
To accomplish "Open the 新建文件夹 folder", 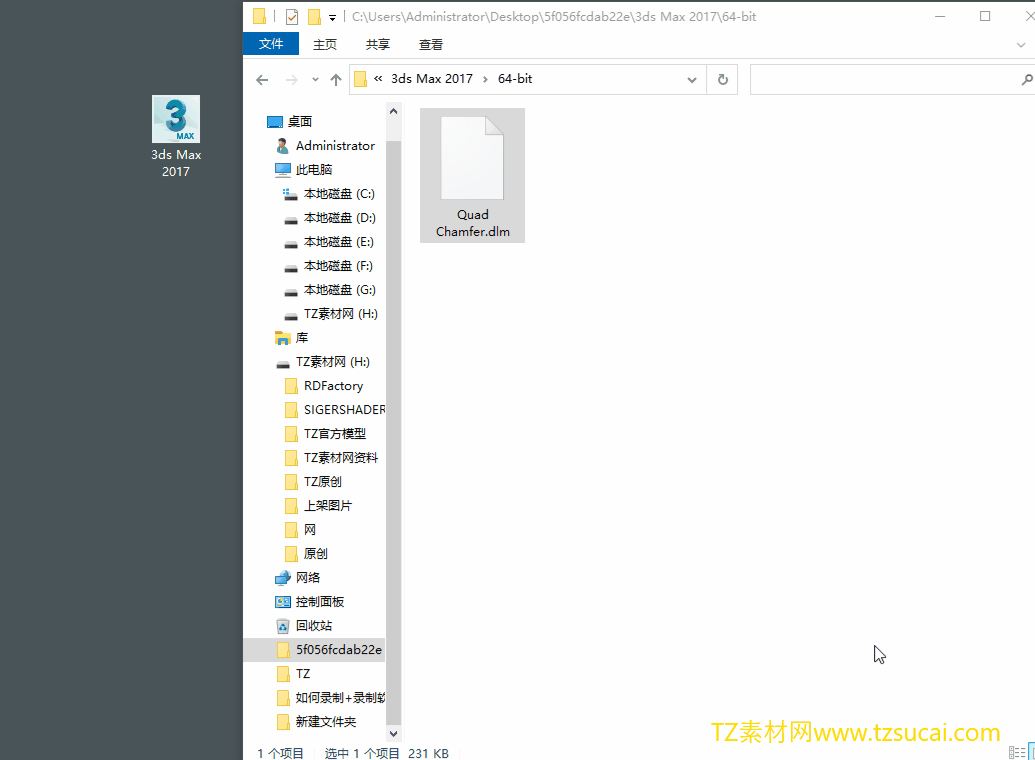I will coord(325,722).
